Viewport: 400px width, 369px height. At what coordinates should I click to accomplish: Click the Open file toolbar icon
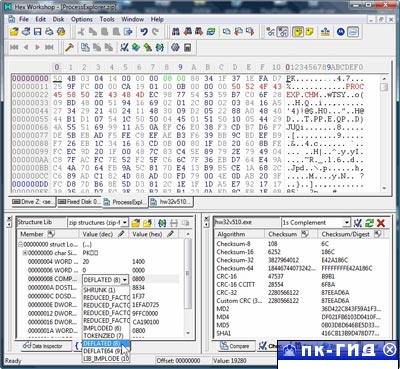[14, 32]
